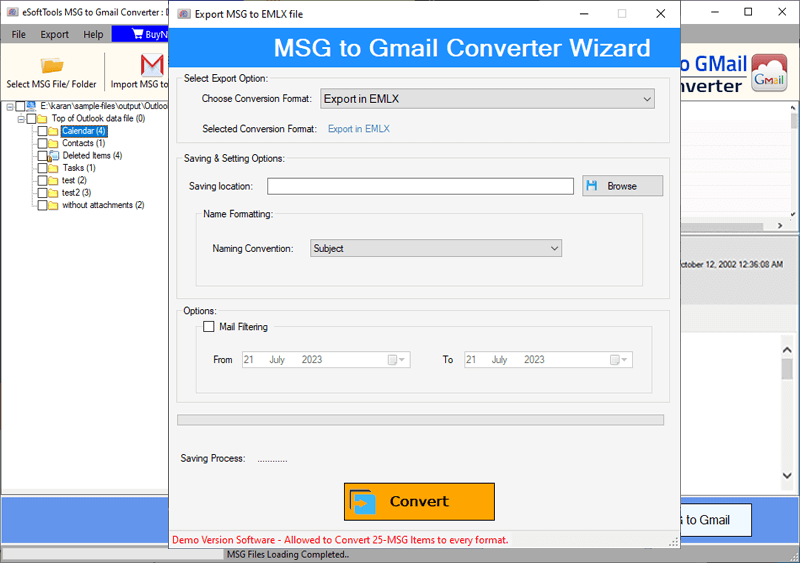Click the BuyNow cart icon
Viewport: 800px width, 563px height.
pyautogui.click(x=137, y=34)
